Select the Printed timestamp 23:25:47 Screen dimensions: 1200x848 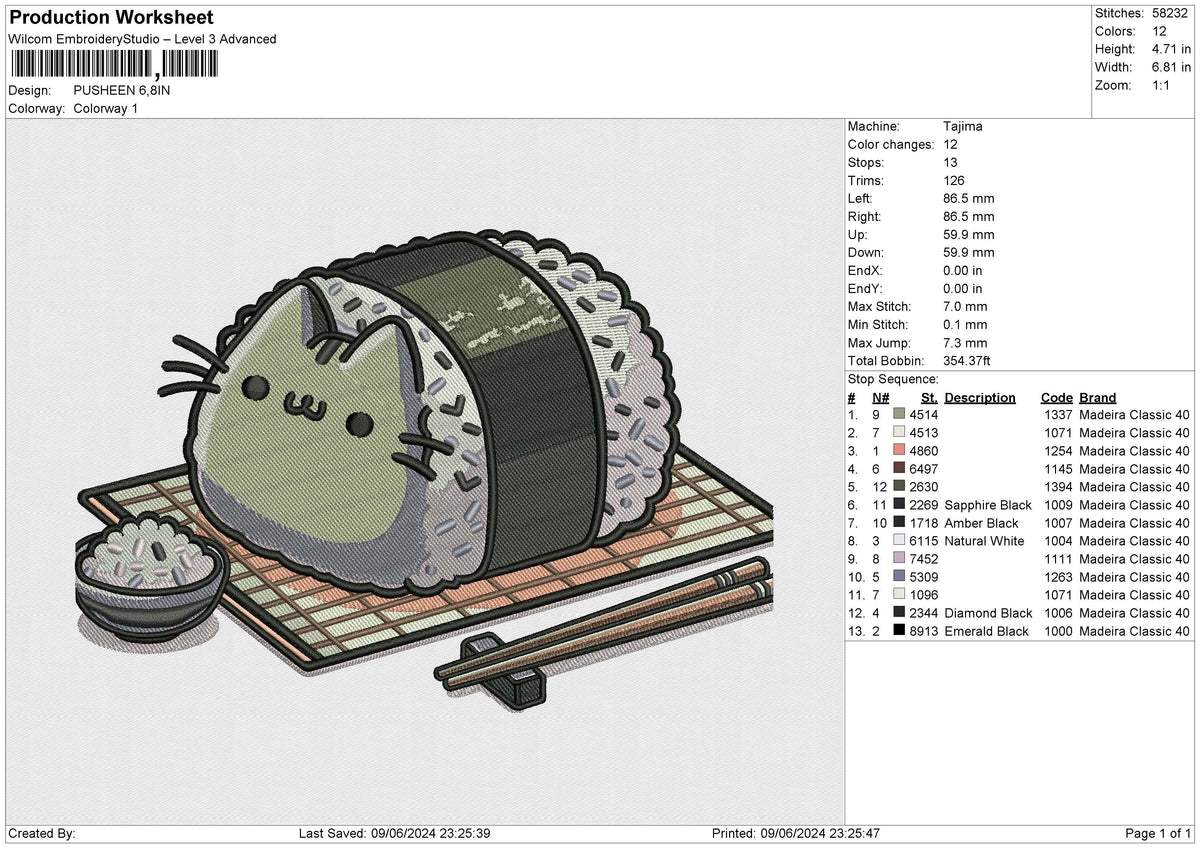click(x=853, y=834)
